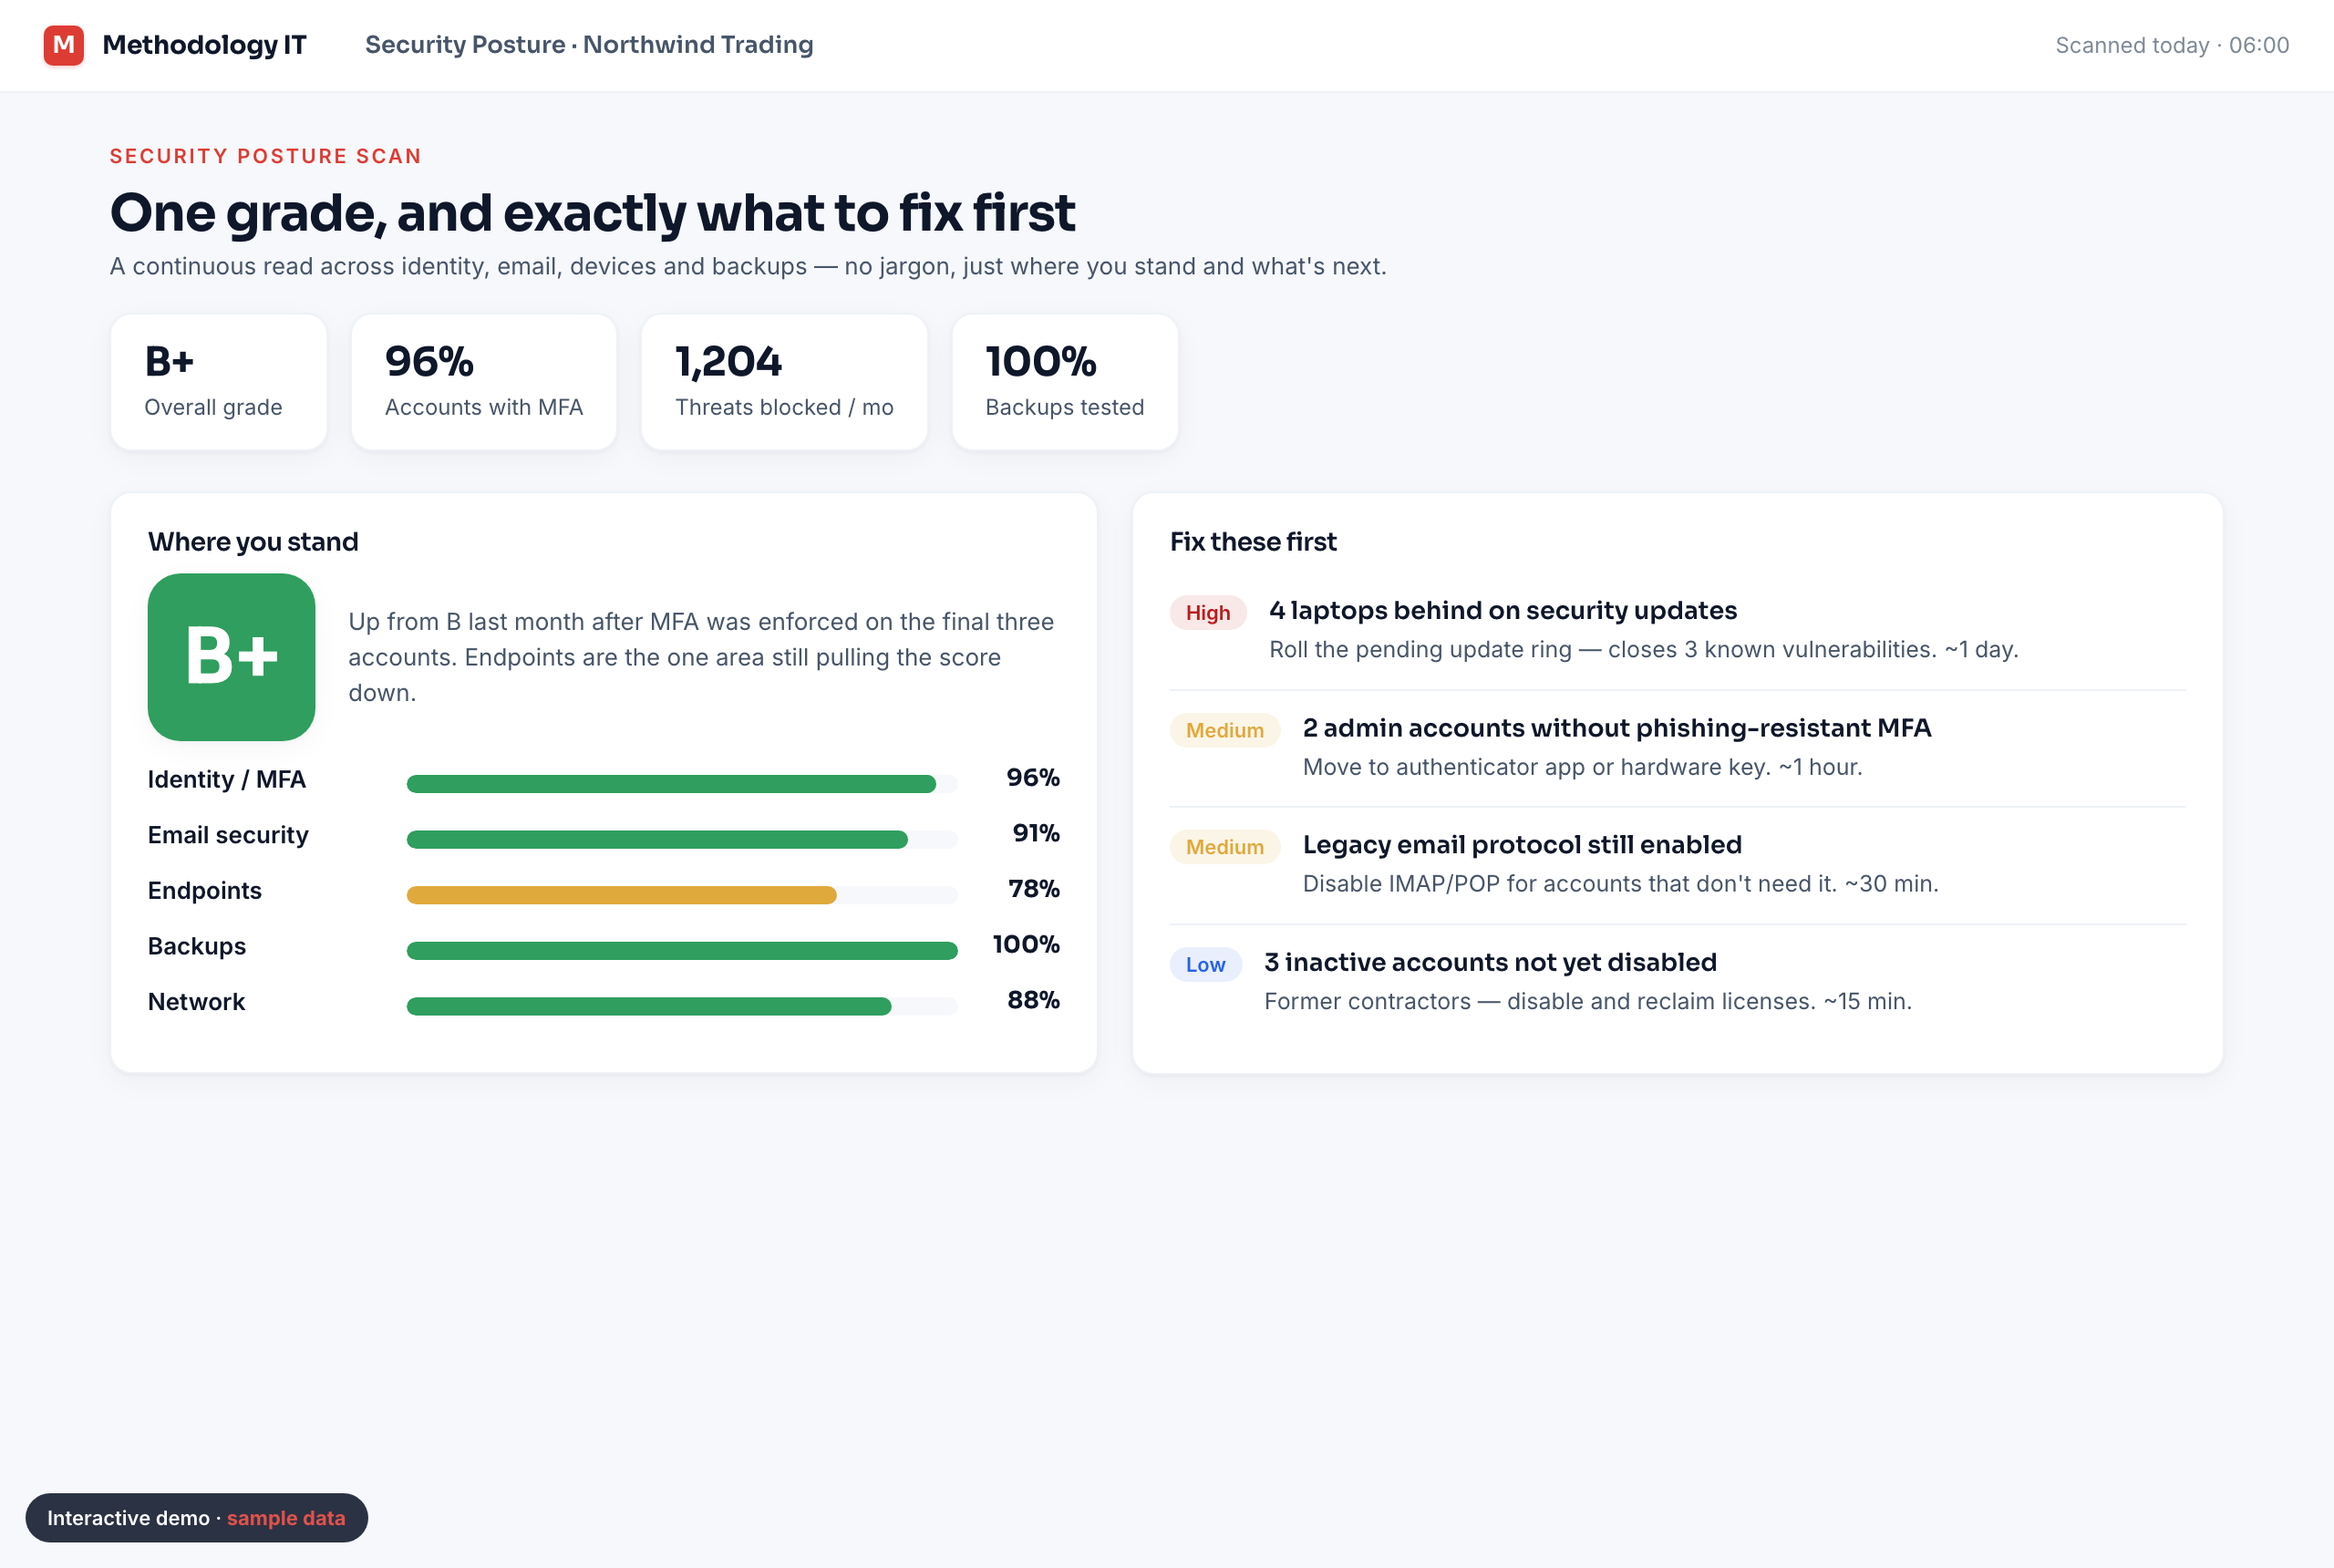Click the Interactive demo sample data pill

(197, 1518)
